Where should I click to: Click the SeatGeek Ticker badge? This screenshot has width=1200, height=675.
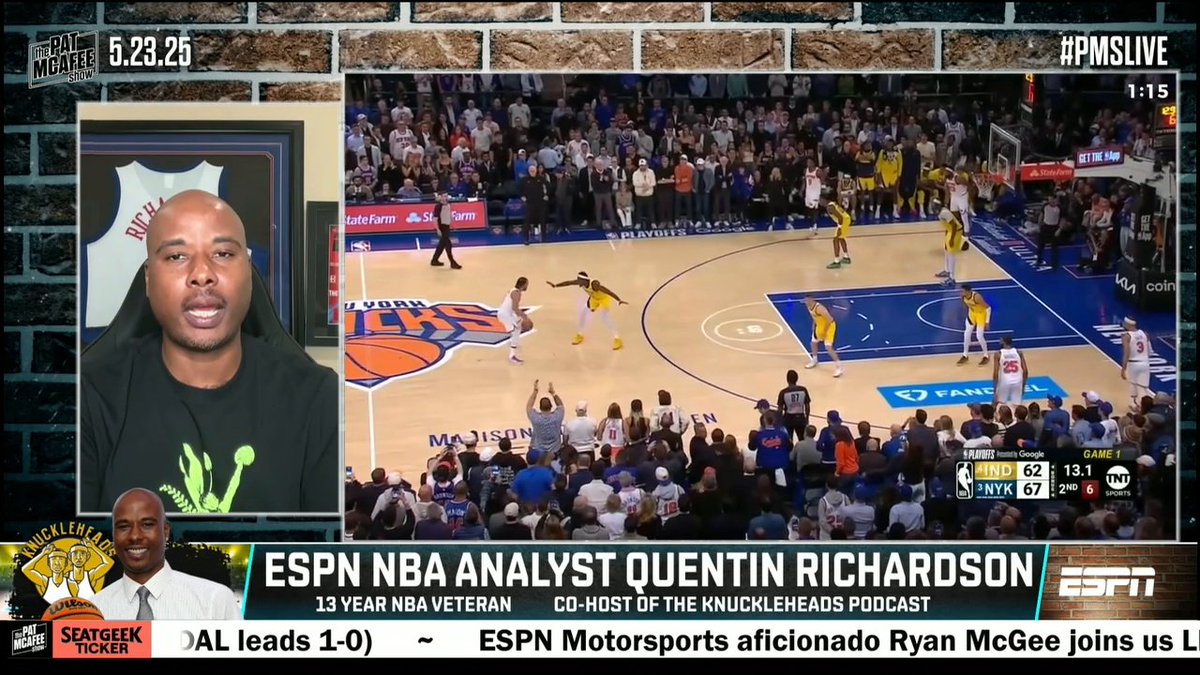(101, 640)
